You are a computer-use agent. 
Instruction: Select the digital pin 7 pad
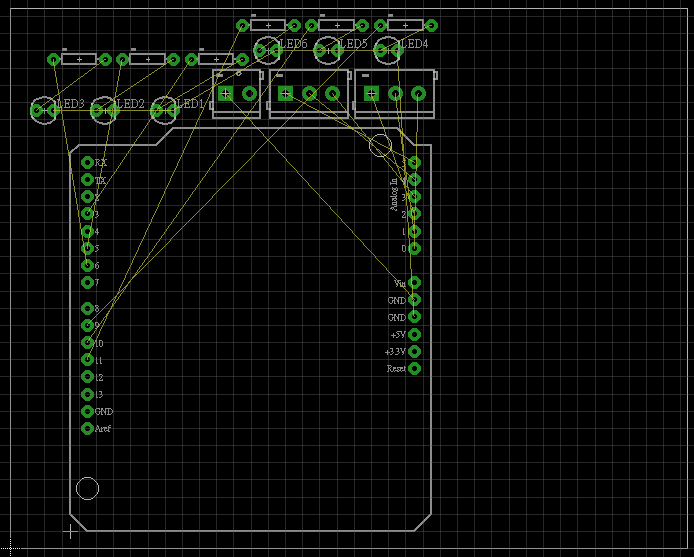[x=87, y=283]
